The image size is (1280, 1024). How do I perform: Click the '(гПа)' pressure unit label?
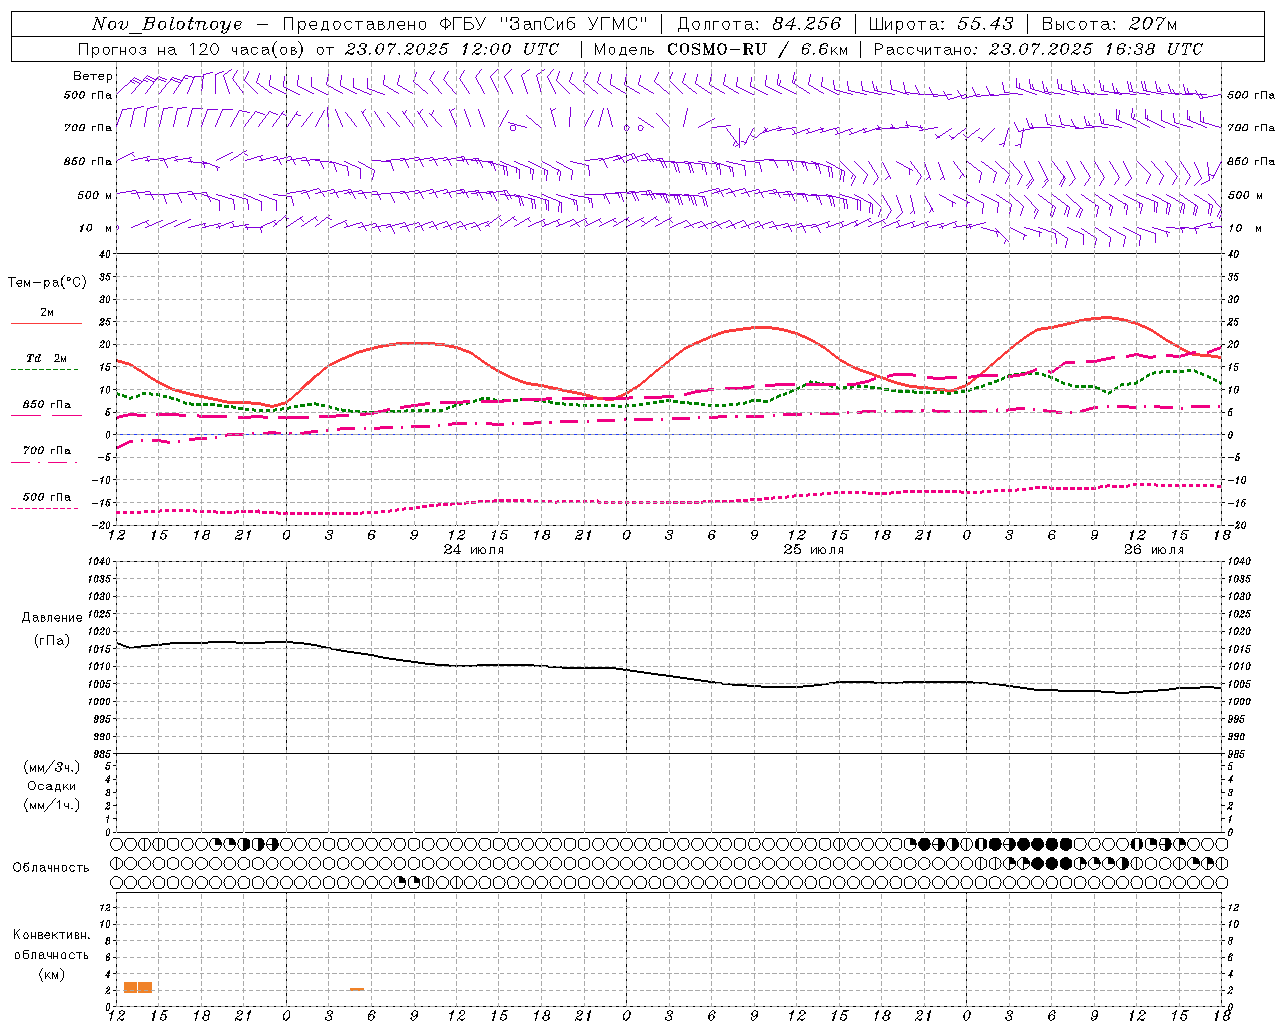pos(52,641)
